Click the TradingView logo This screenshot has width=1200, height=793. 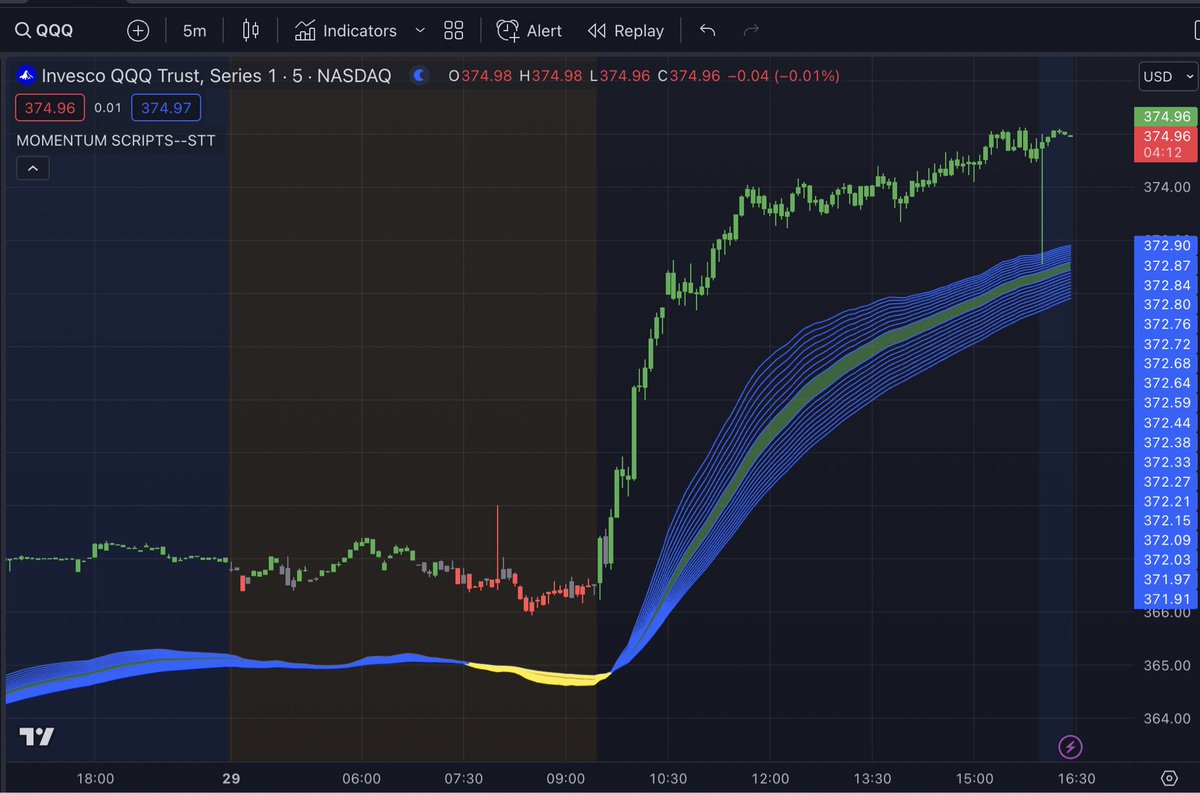coord(37,737)
